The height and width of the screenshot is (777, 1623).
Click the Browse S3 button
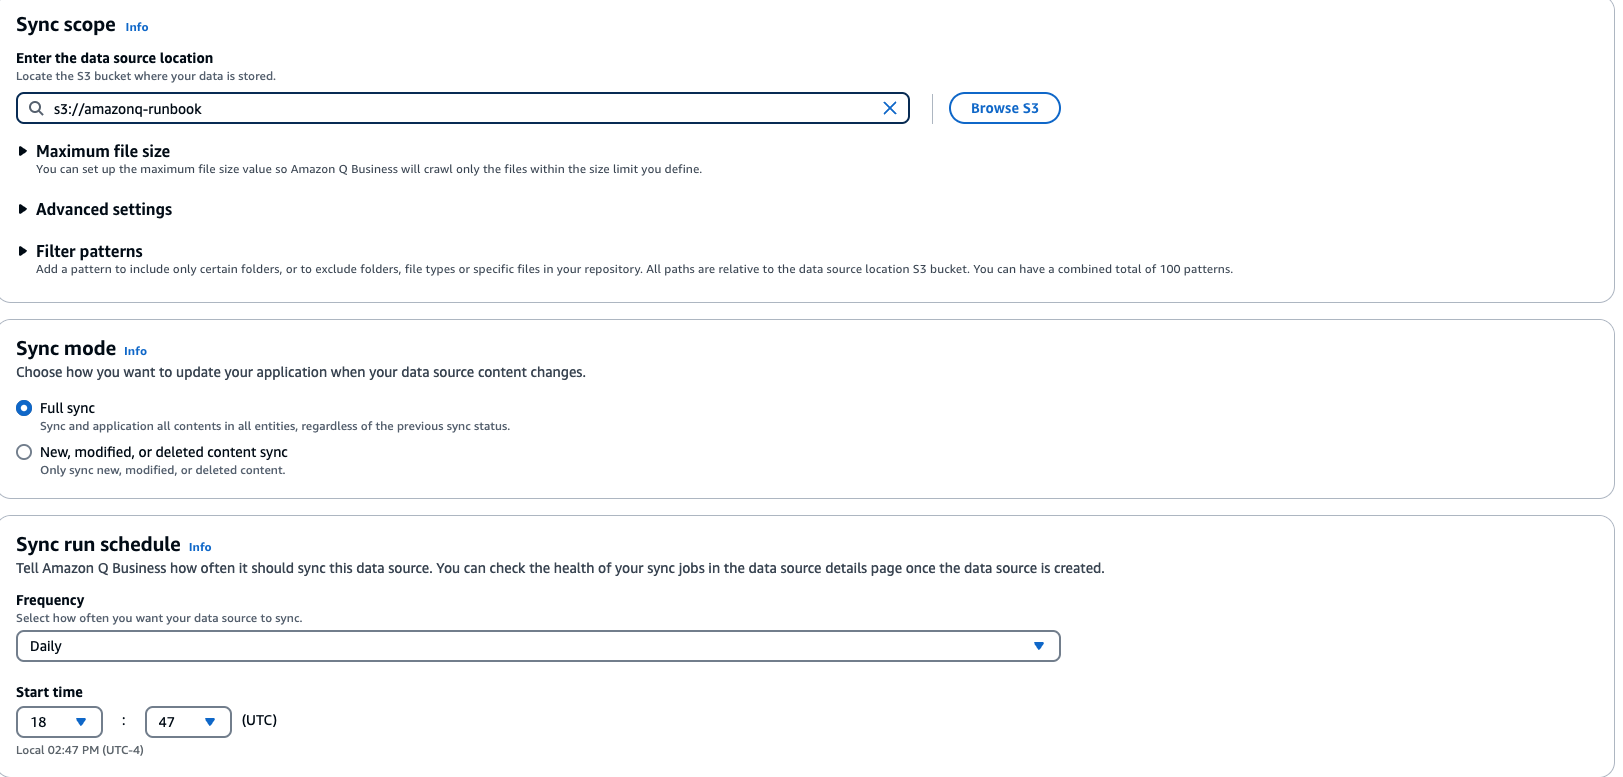[1004, 107]
